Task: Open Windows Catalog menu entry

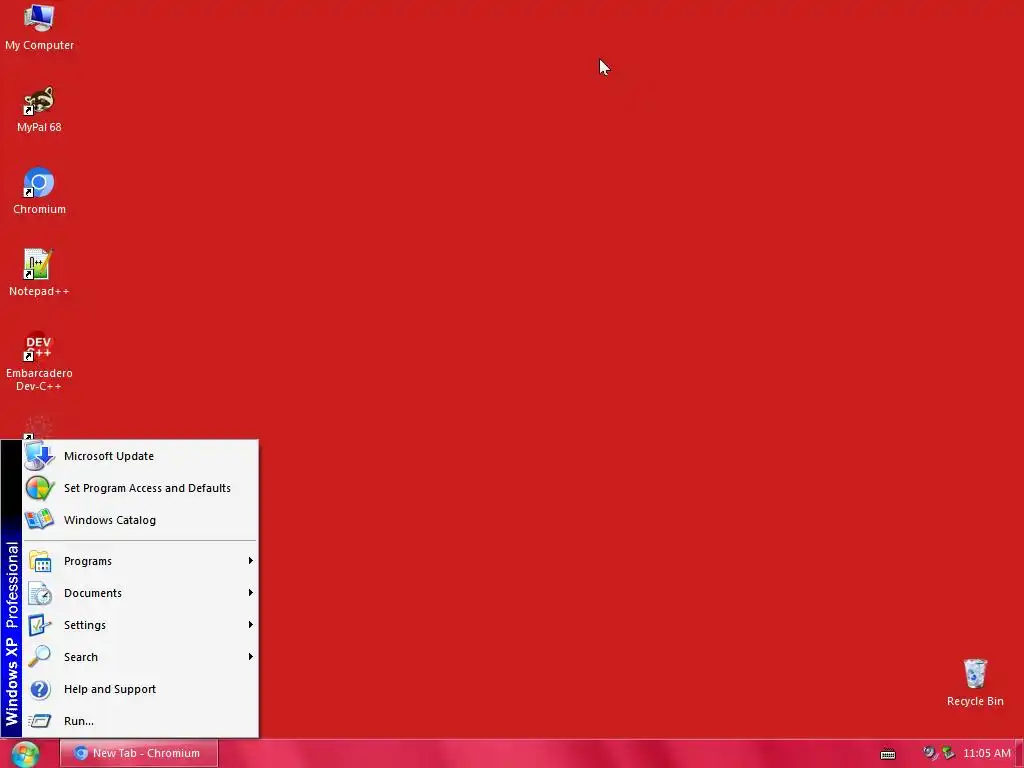Action: [x=140, y=520]
